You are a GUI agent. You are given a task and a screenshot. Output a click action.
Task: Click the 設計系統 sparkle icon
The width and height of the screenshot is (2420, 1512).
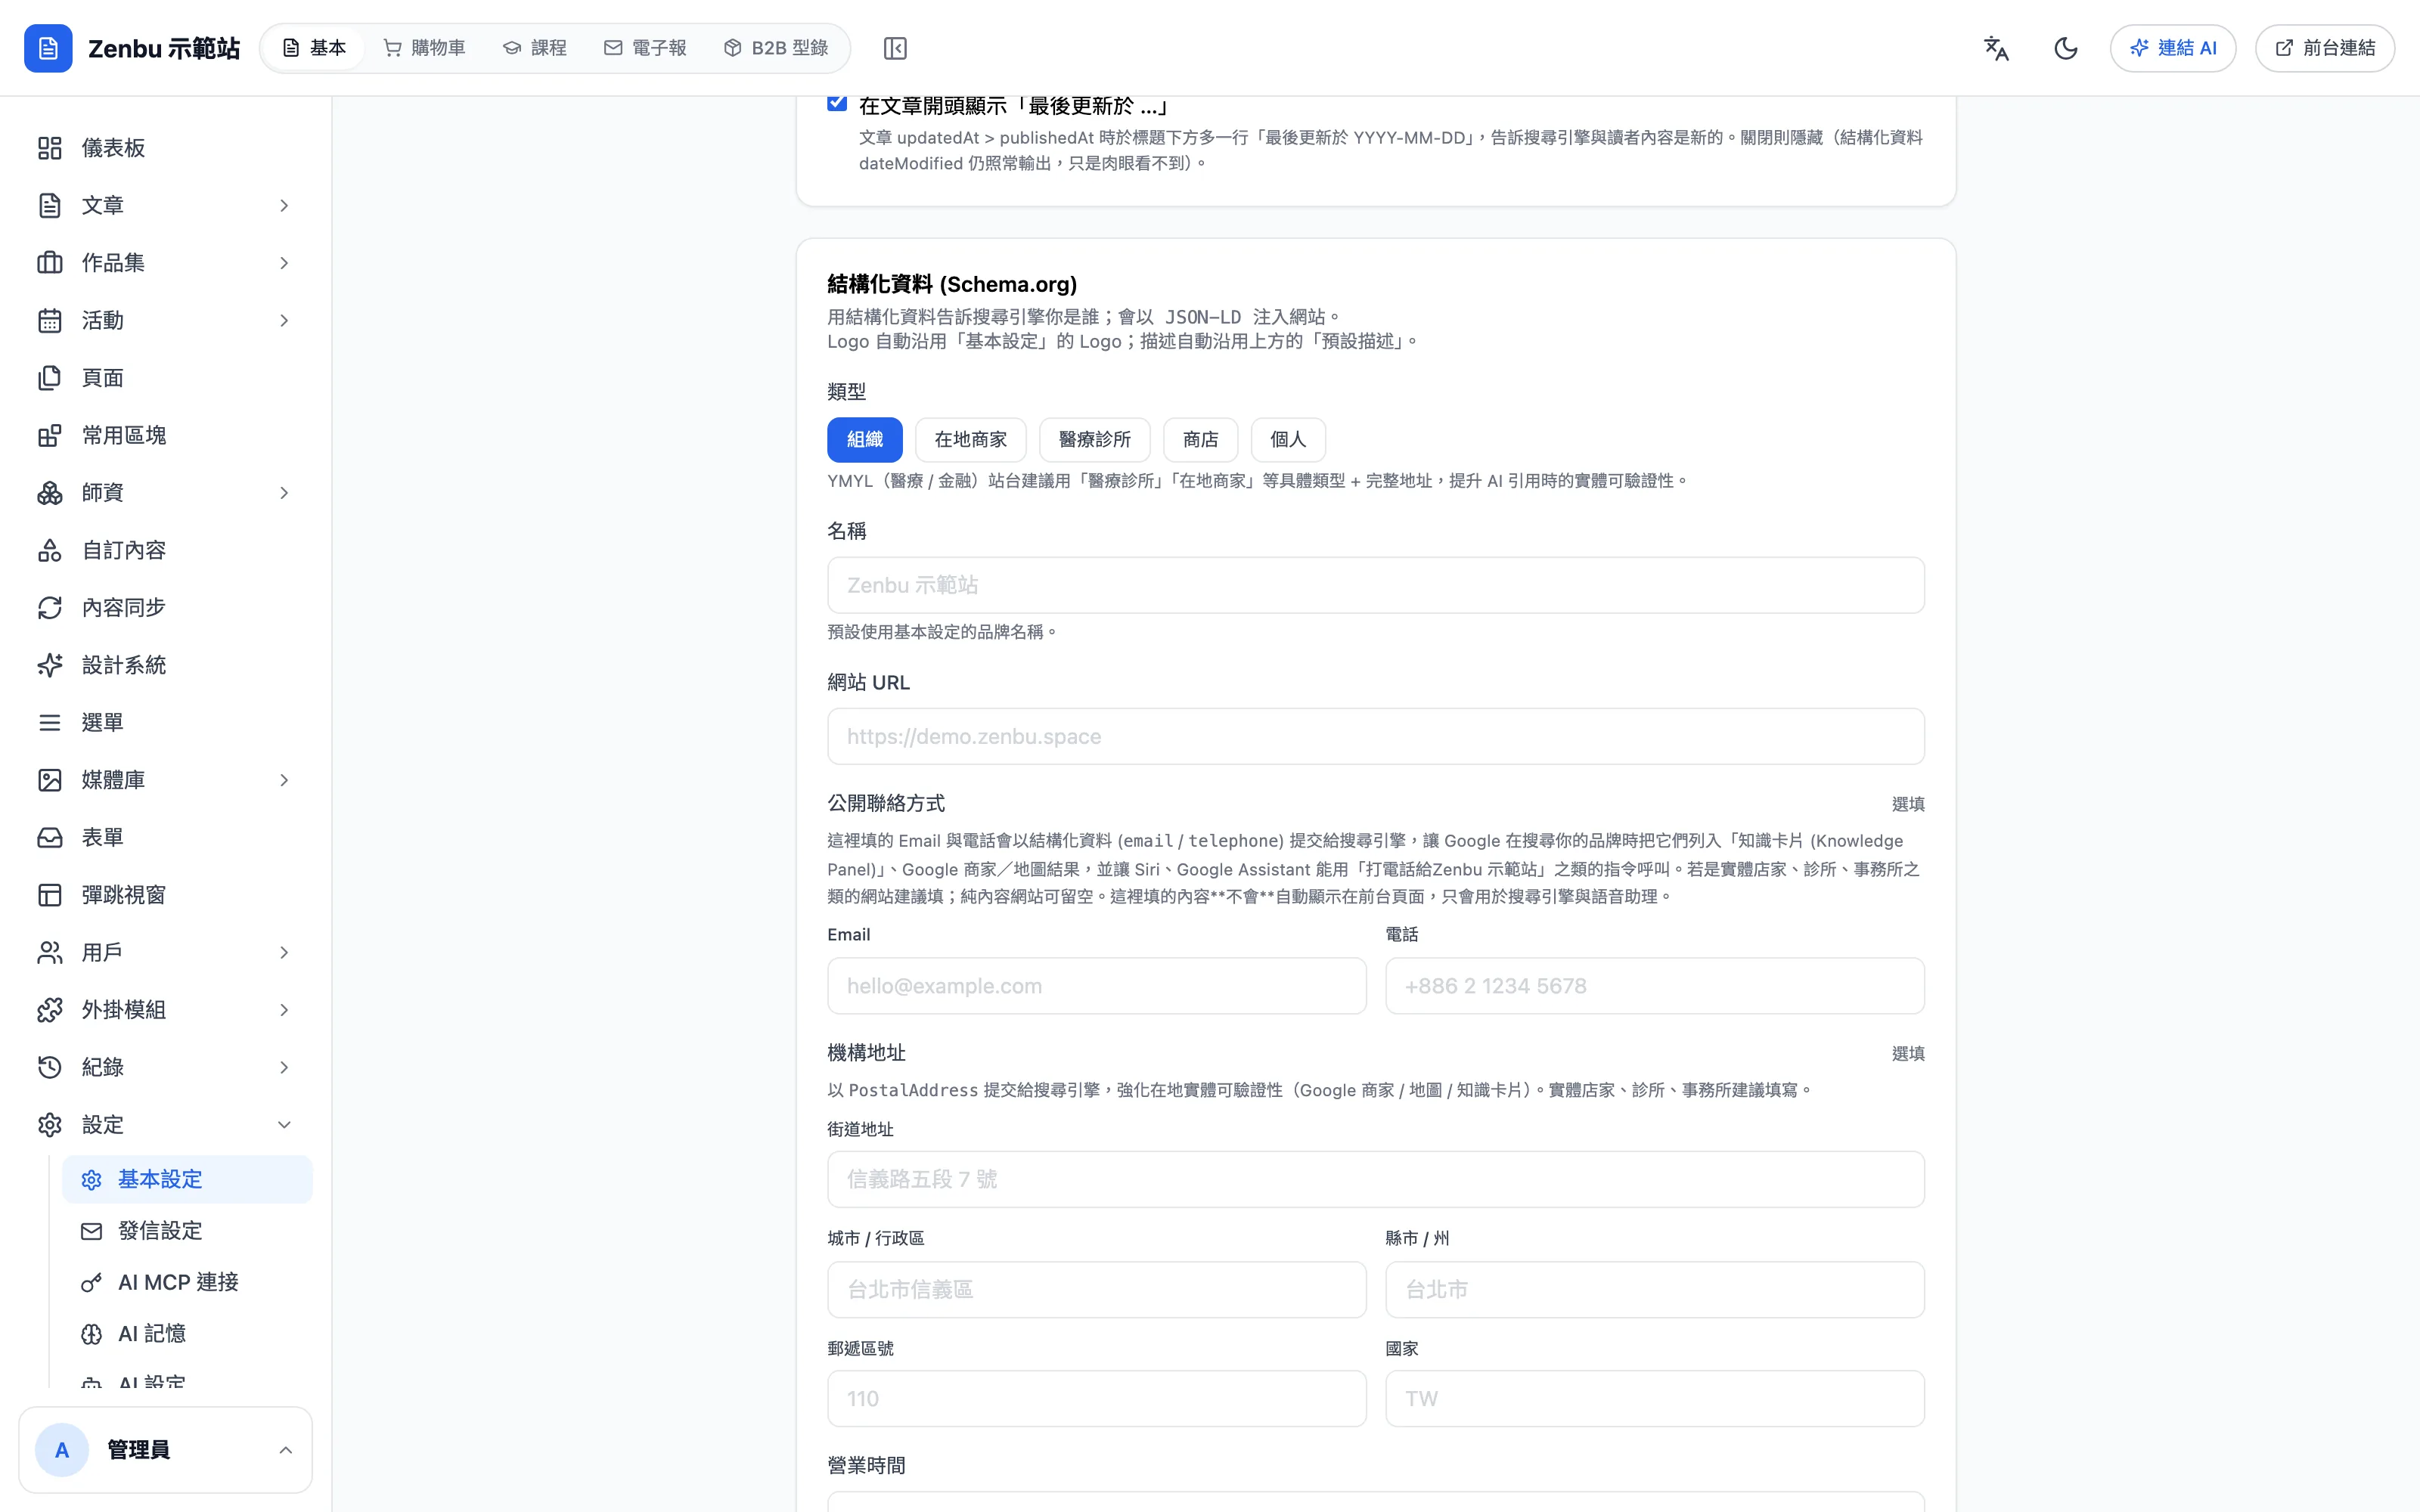pos(50,665)
